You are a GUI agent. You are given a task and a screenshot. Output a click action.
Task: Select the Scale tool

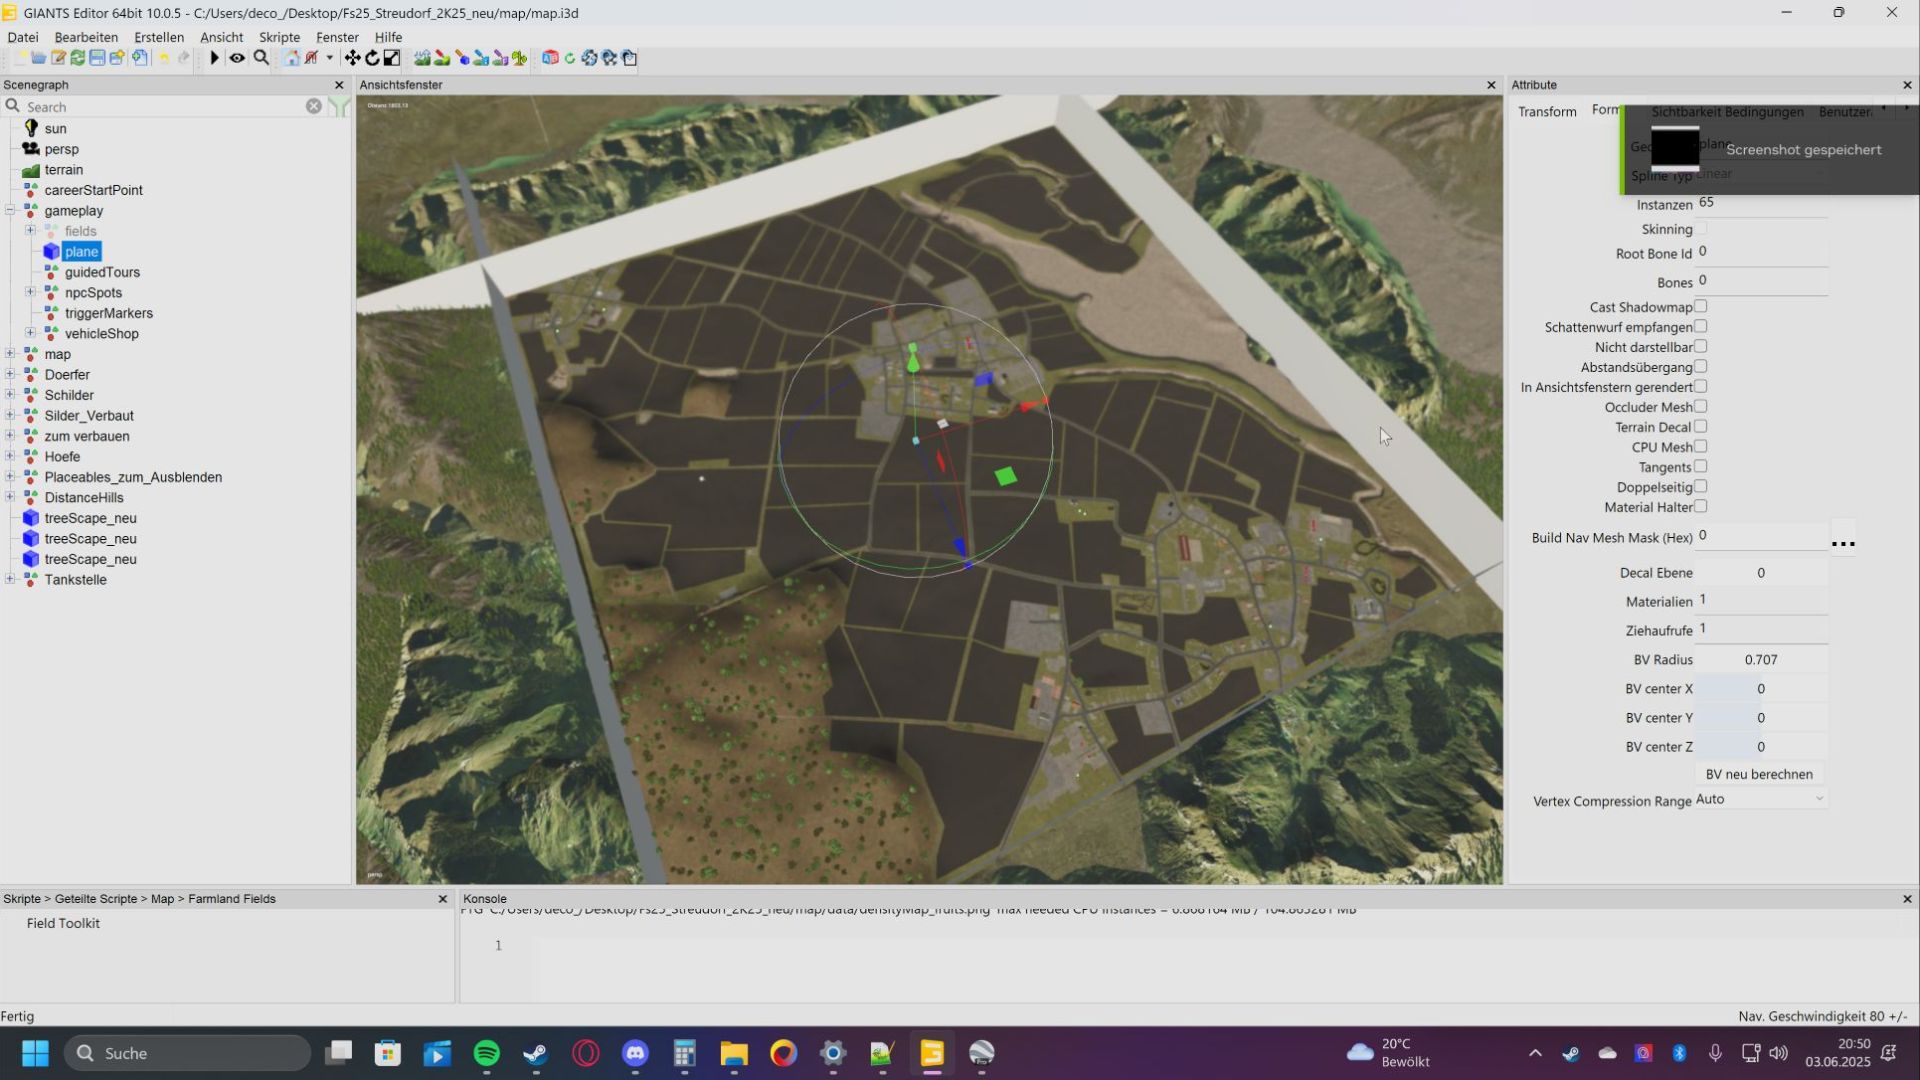(x=392, y=58)
